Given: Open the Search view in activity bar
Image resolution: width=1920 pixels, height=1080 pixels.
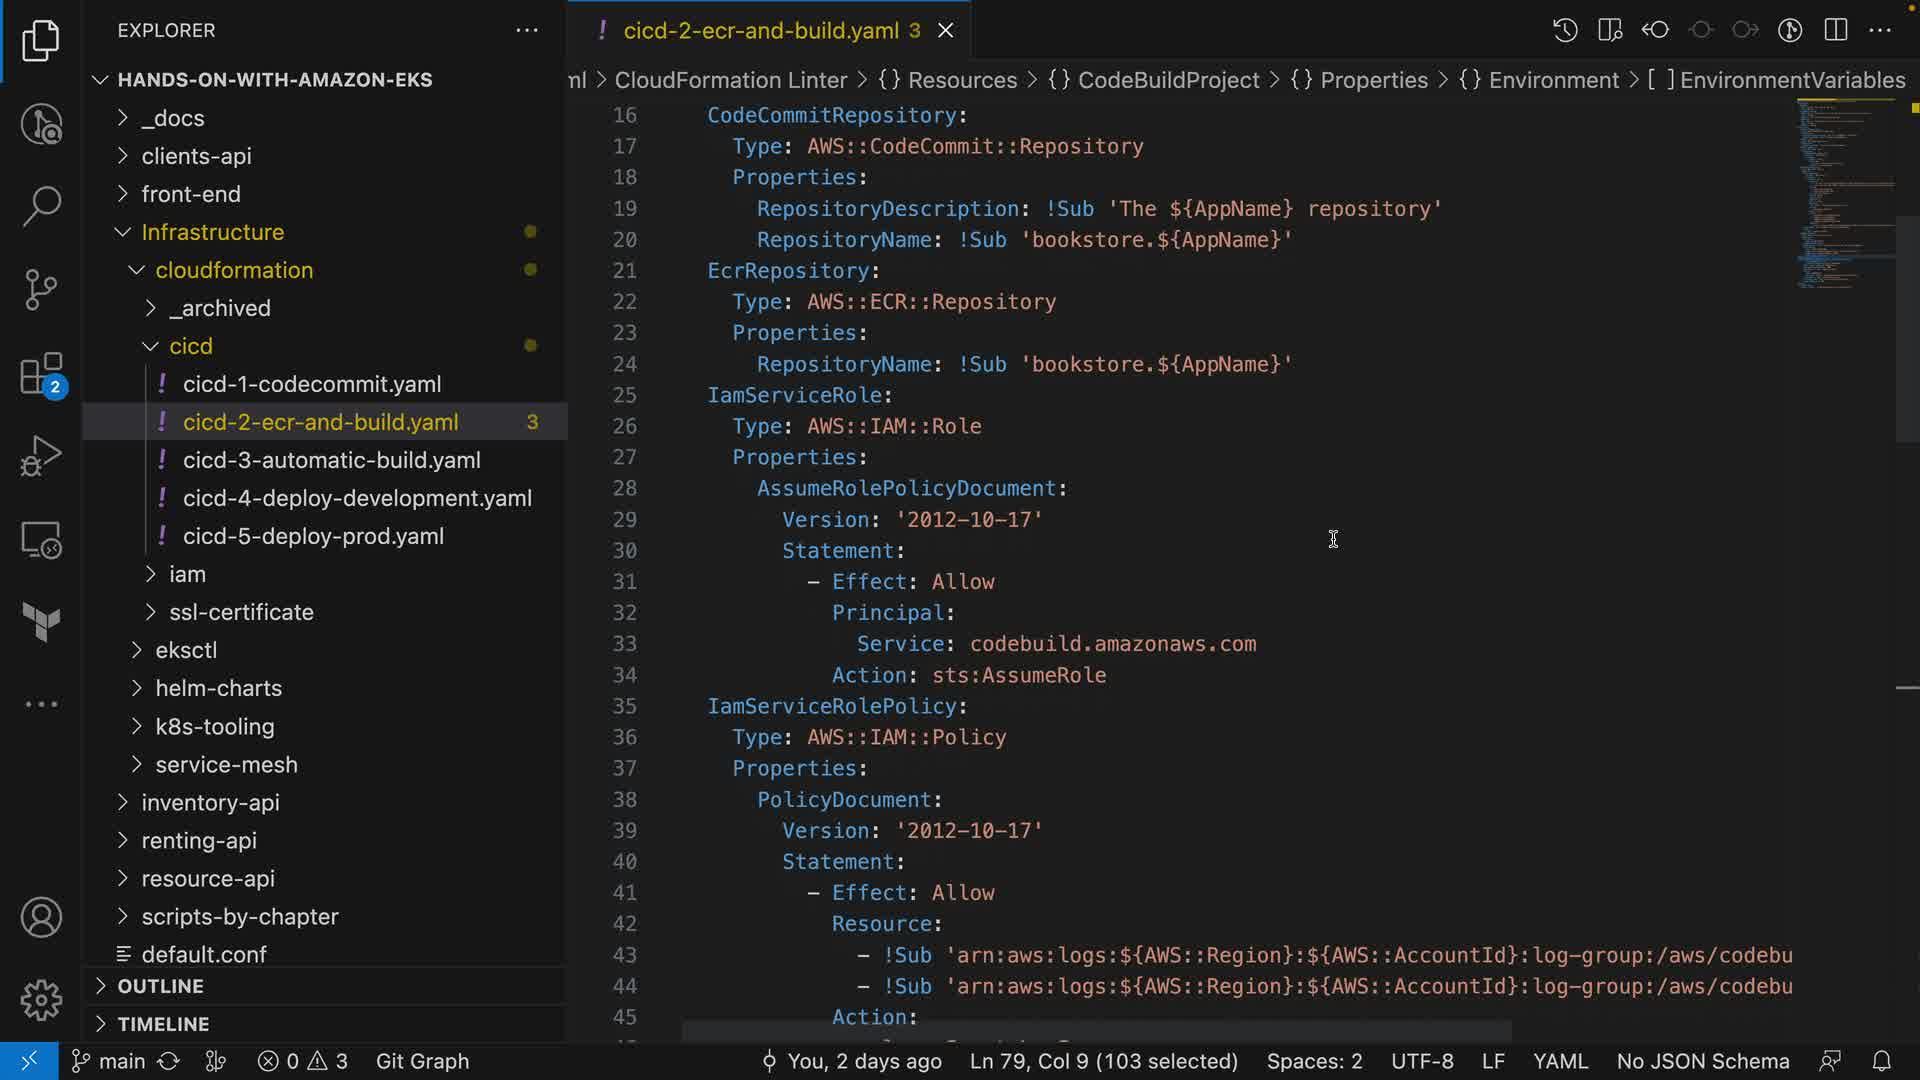Looking at the screenshot, I should tap(41, 206).
